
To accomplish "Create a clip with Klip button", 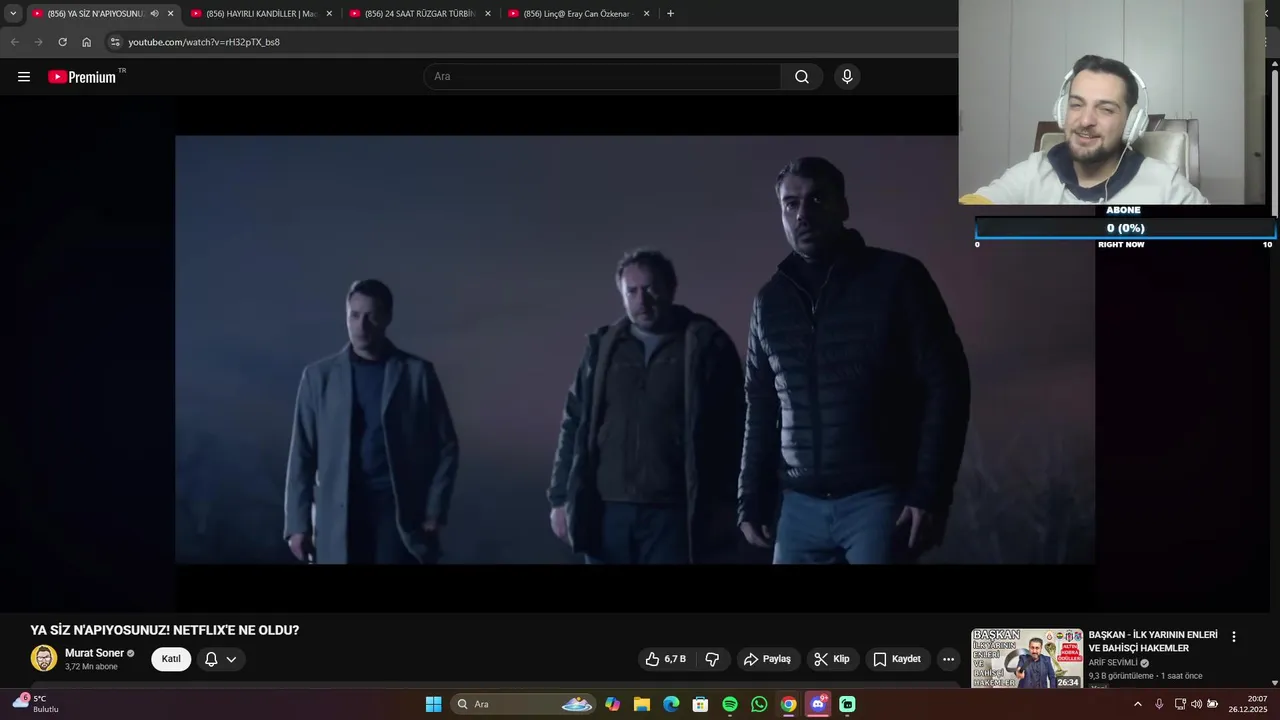I will pos(832,659).
